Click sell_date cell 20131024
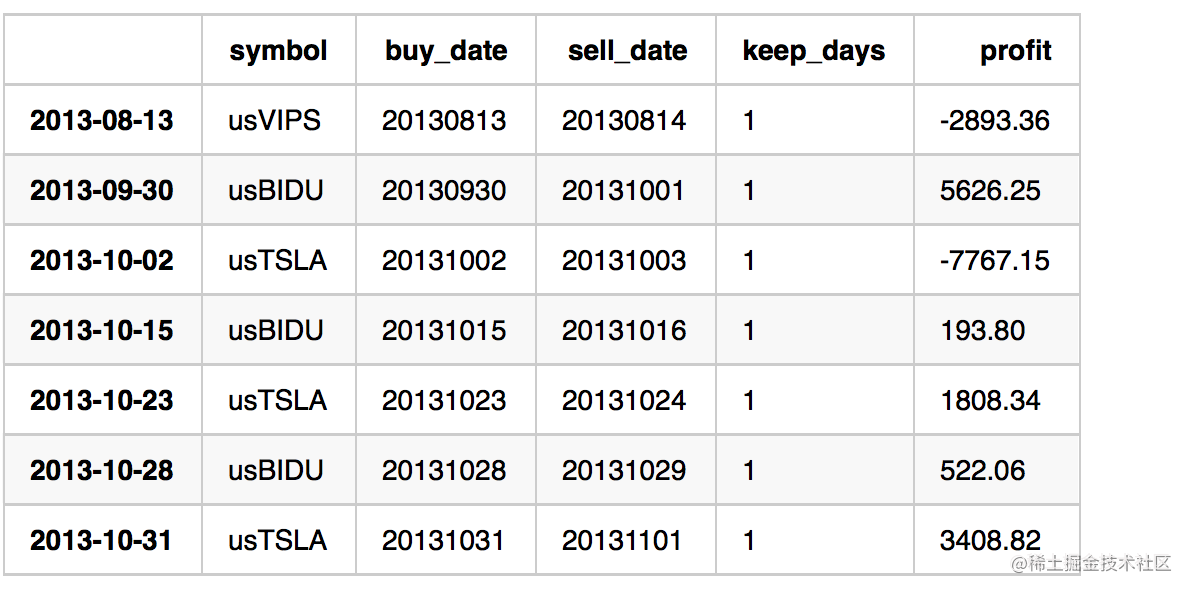This screenshot has height=592, width=1190. (x=624, y=401)
